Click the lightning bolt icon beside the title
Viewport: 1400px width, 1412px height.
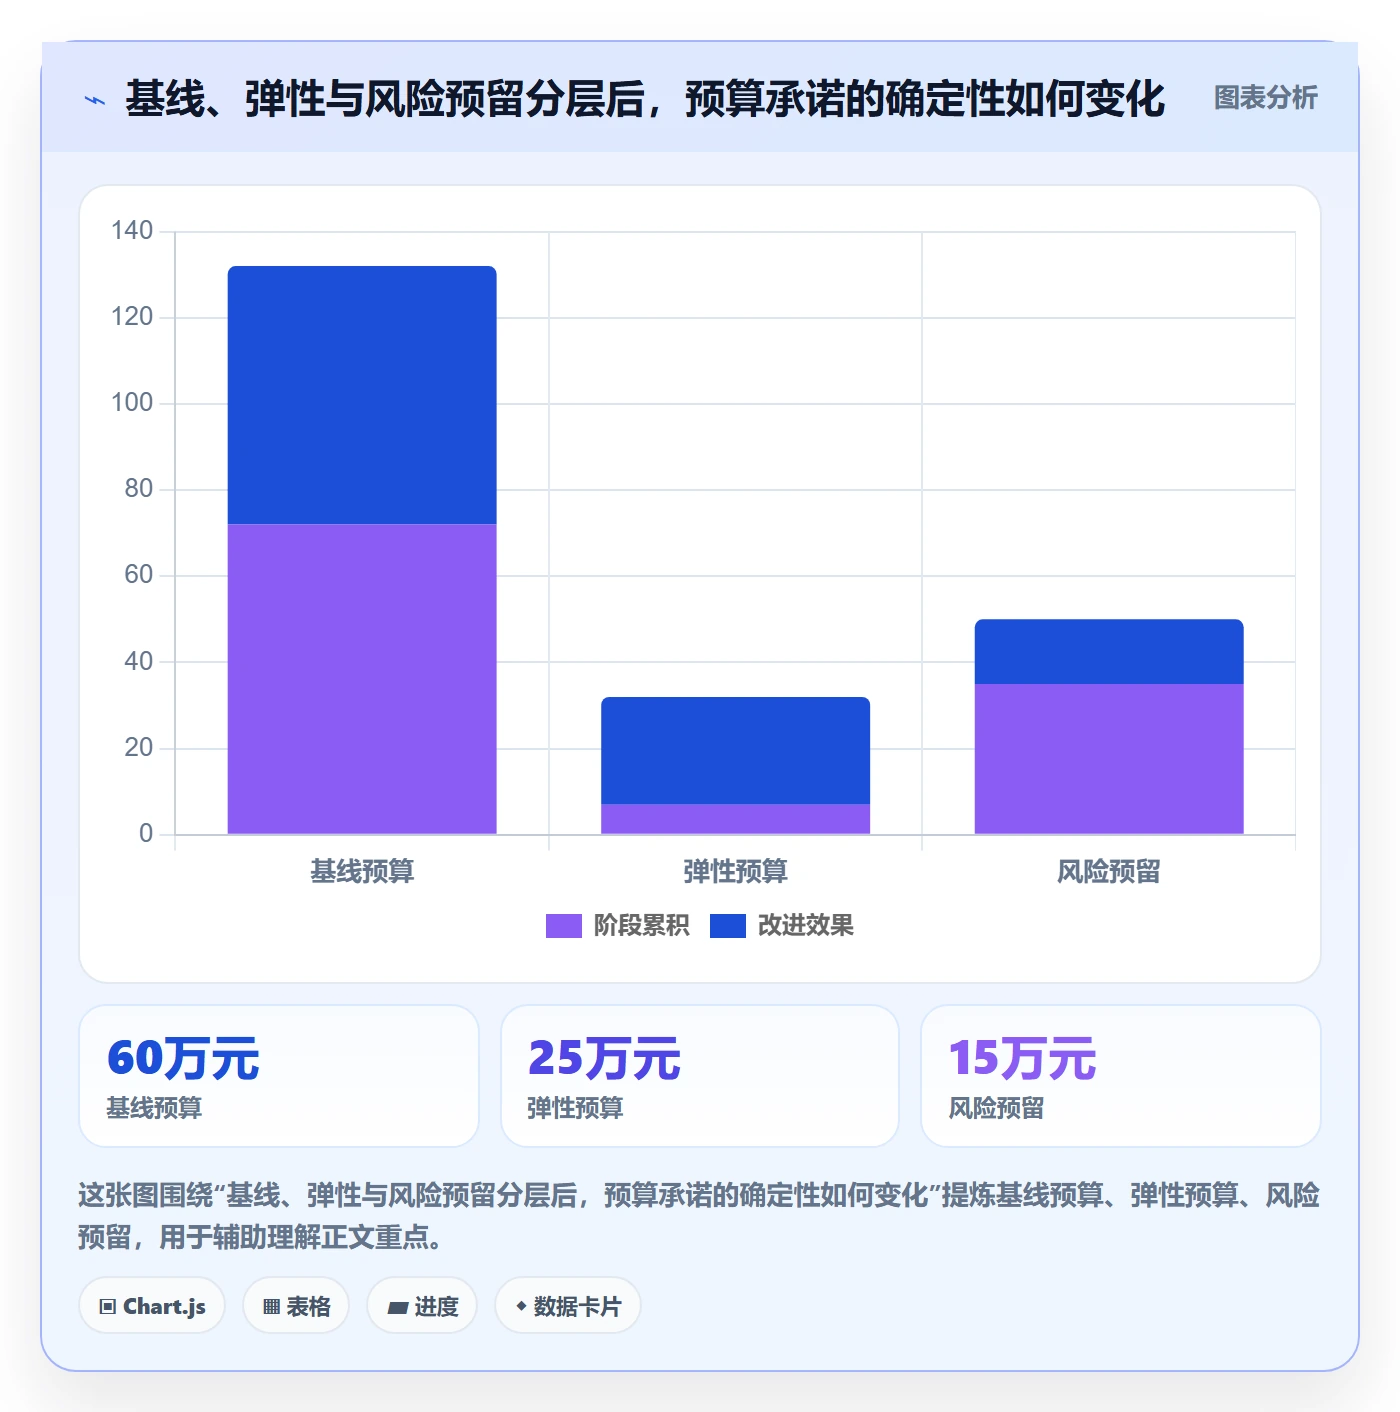point(95,100)
